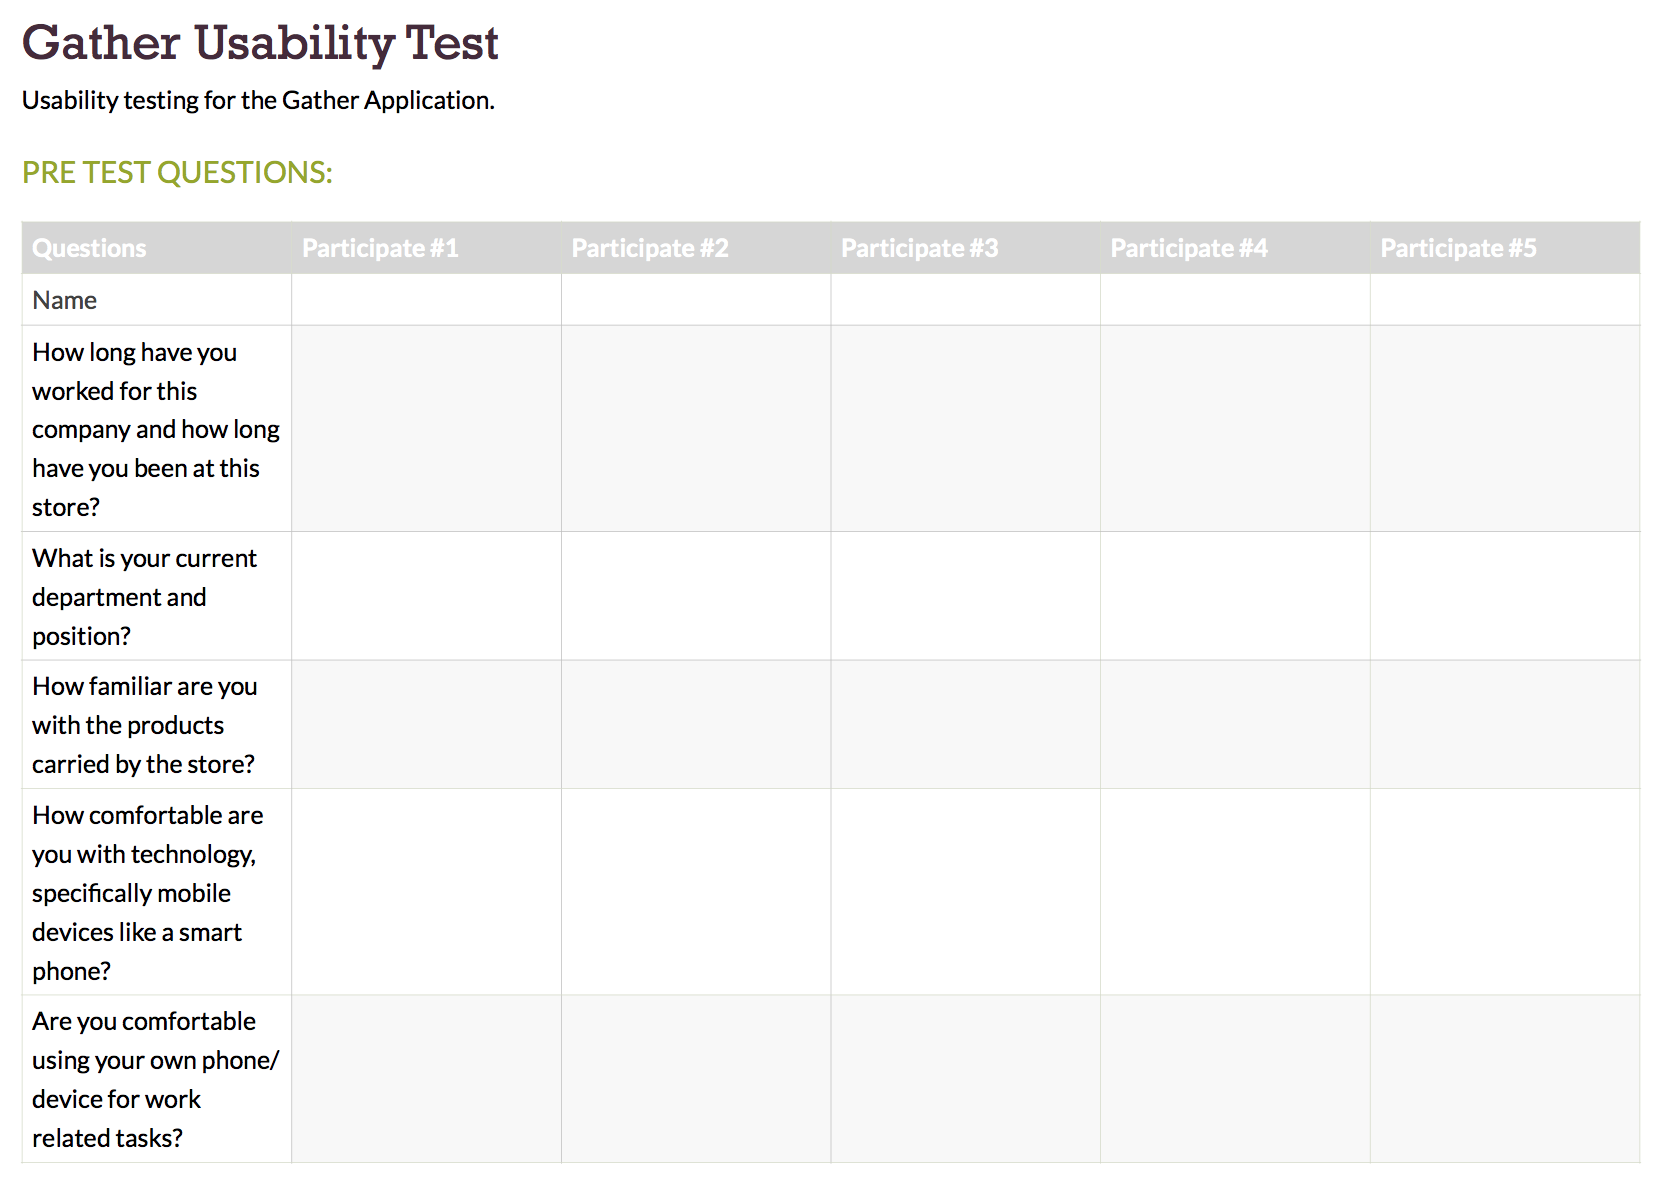Click the Questions column header

(89, 248)
